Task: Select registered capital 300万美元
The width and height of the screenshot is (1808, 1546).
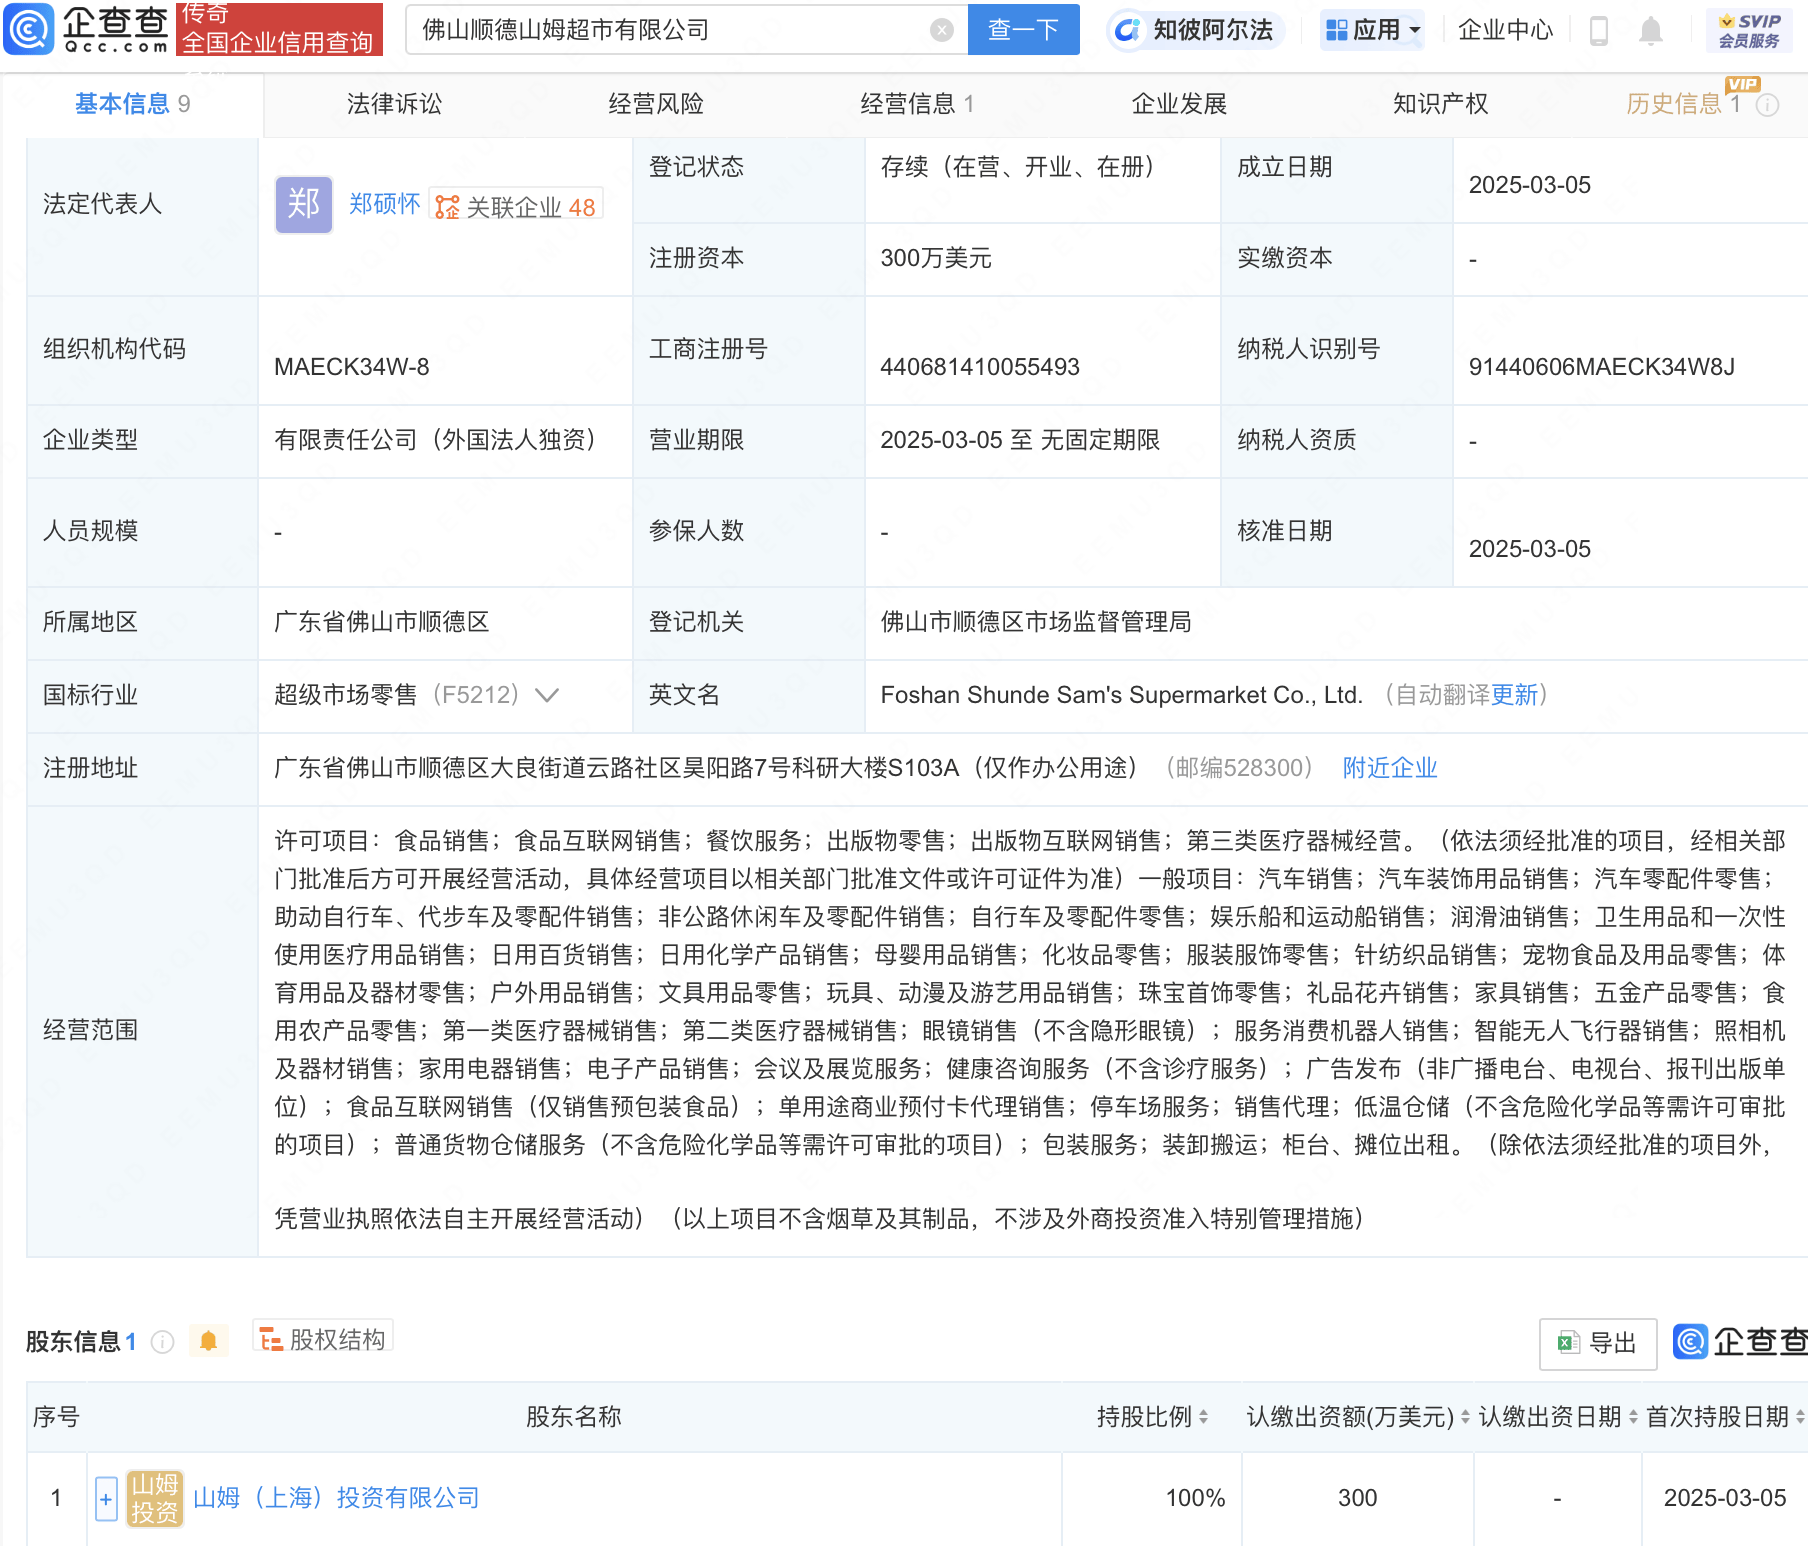Action: point(936,258)
